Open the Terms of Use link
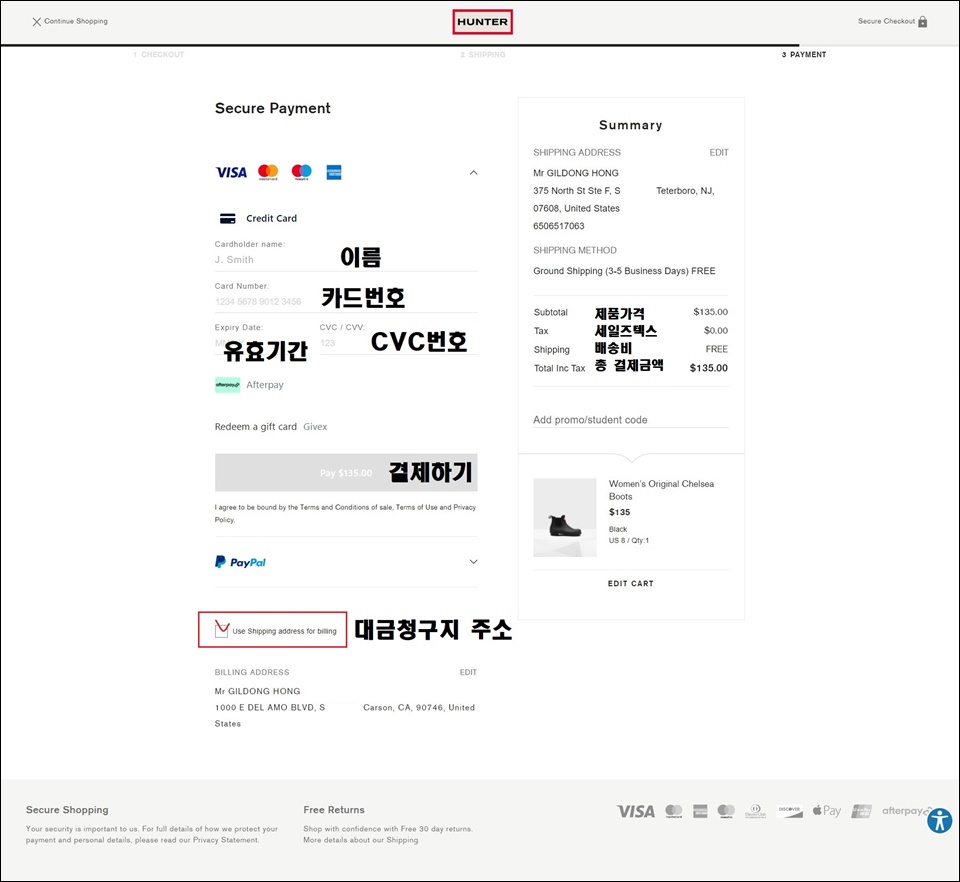This screenshot has width=960, height=882. click(417, 507)
